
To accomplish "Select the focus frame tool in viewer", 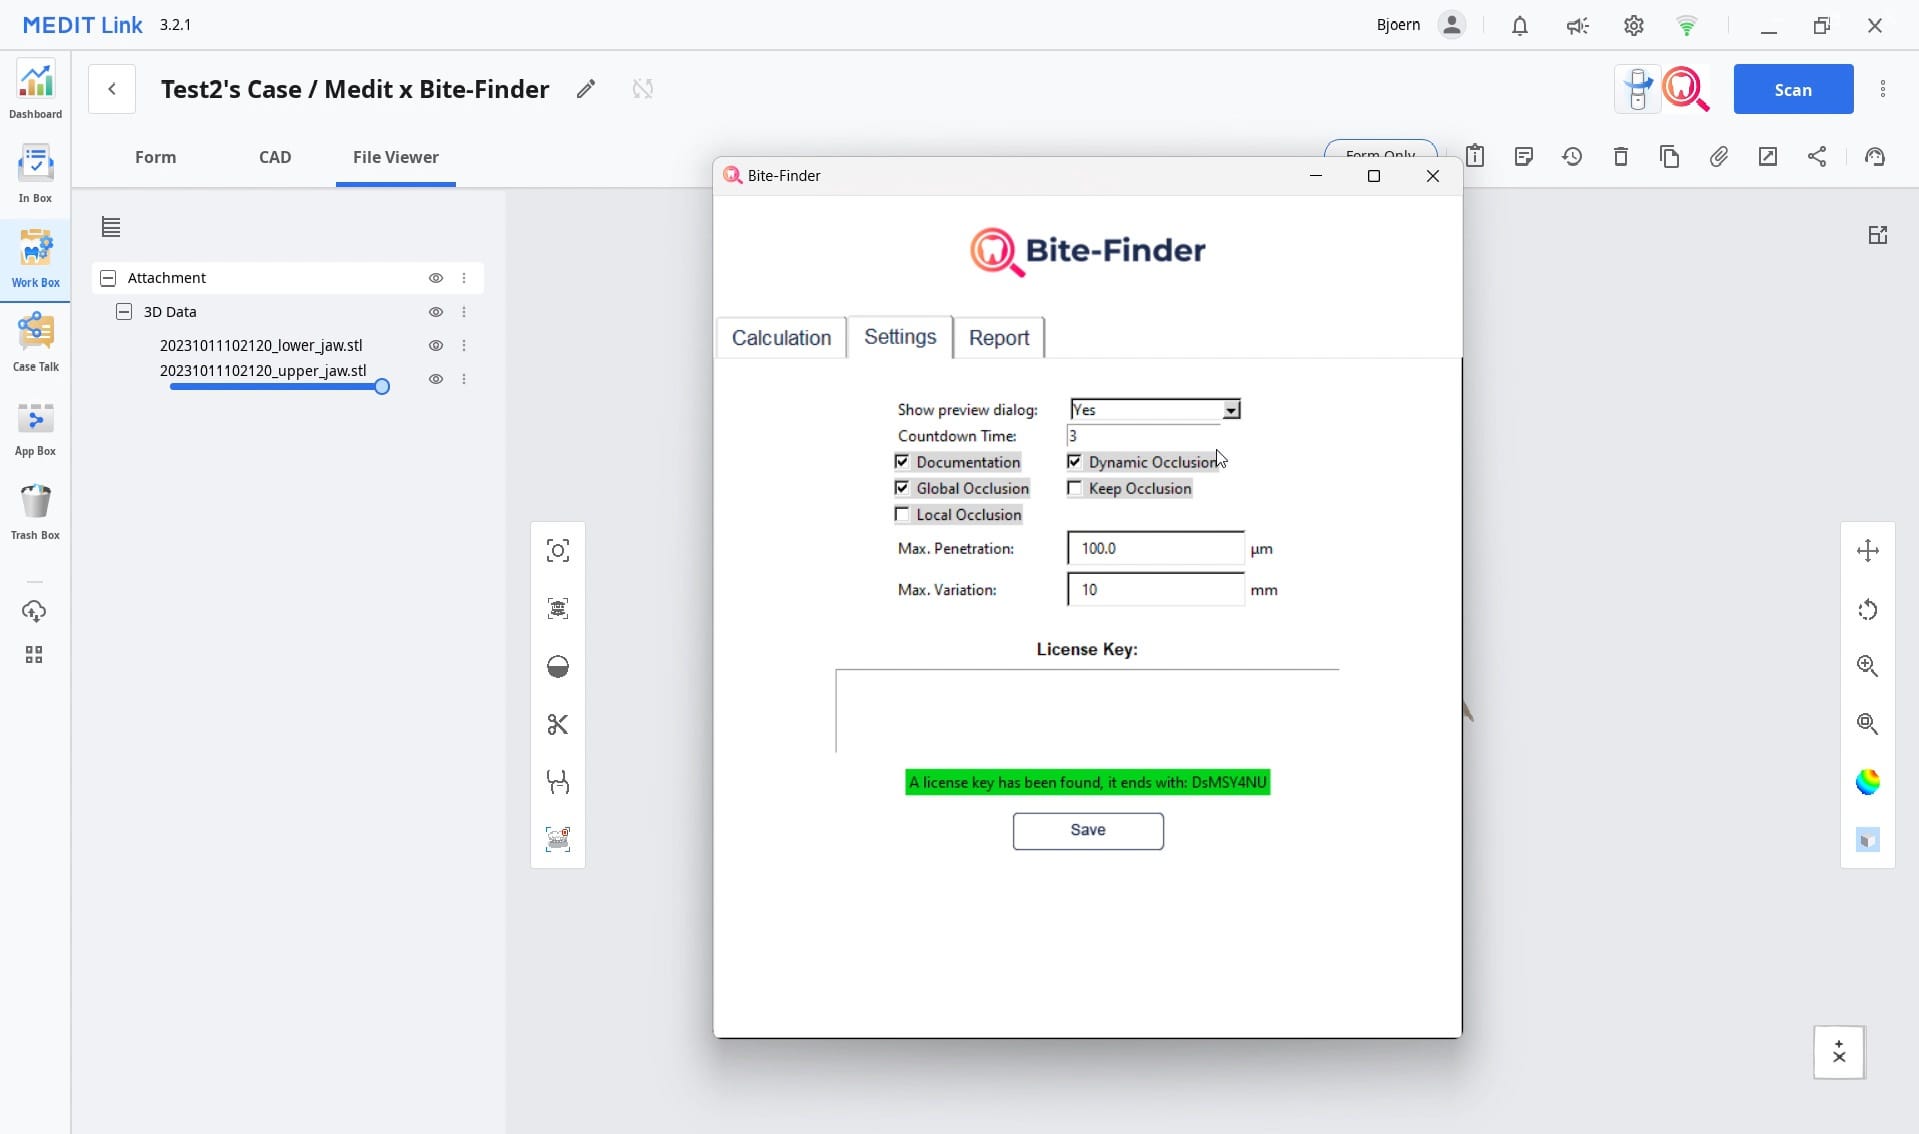I will pos(558,551).
